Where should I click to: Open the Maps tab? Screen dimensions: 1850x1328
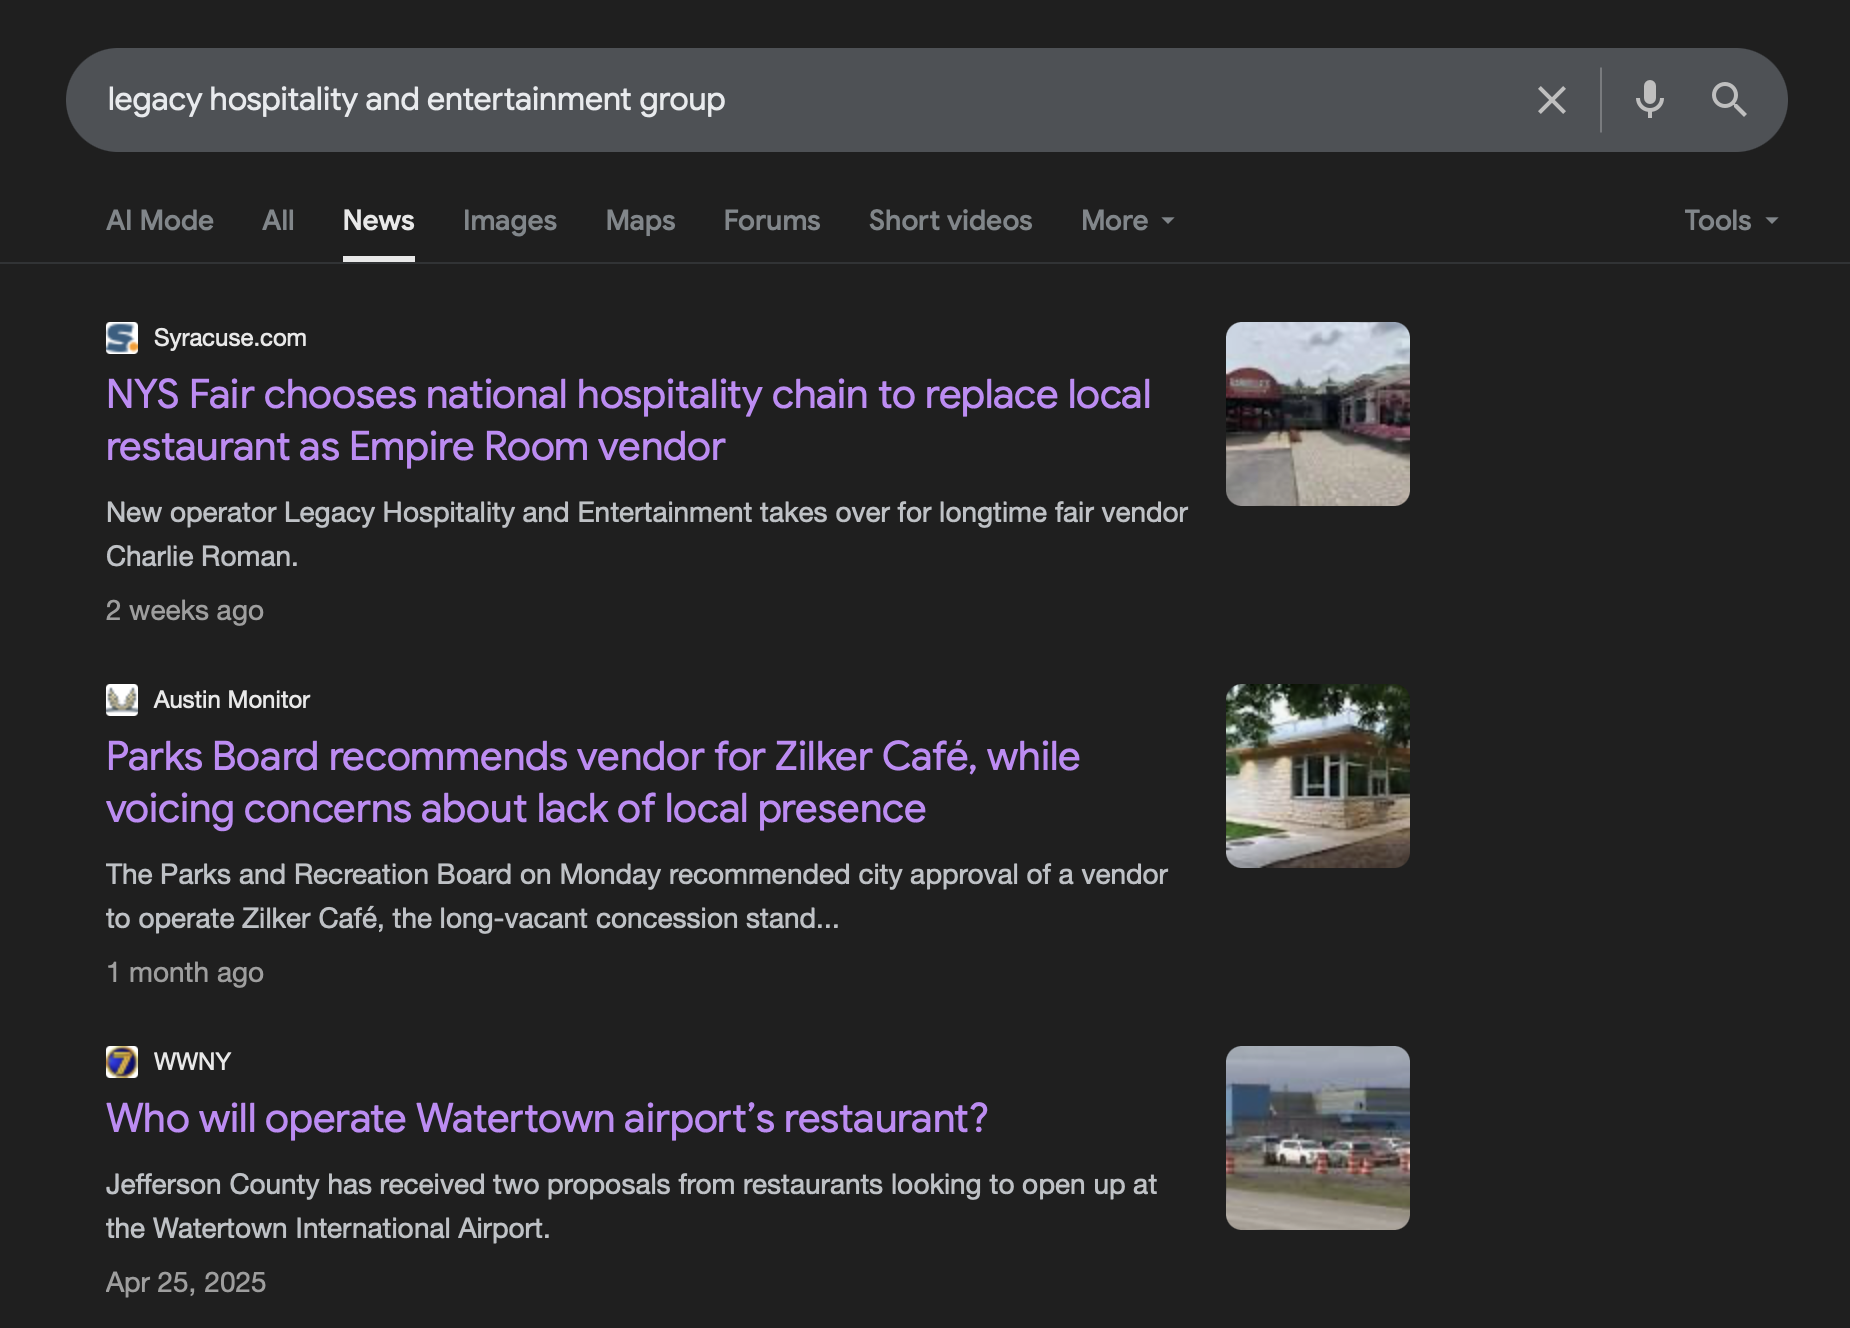(640, 220)
